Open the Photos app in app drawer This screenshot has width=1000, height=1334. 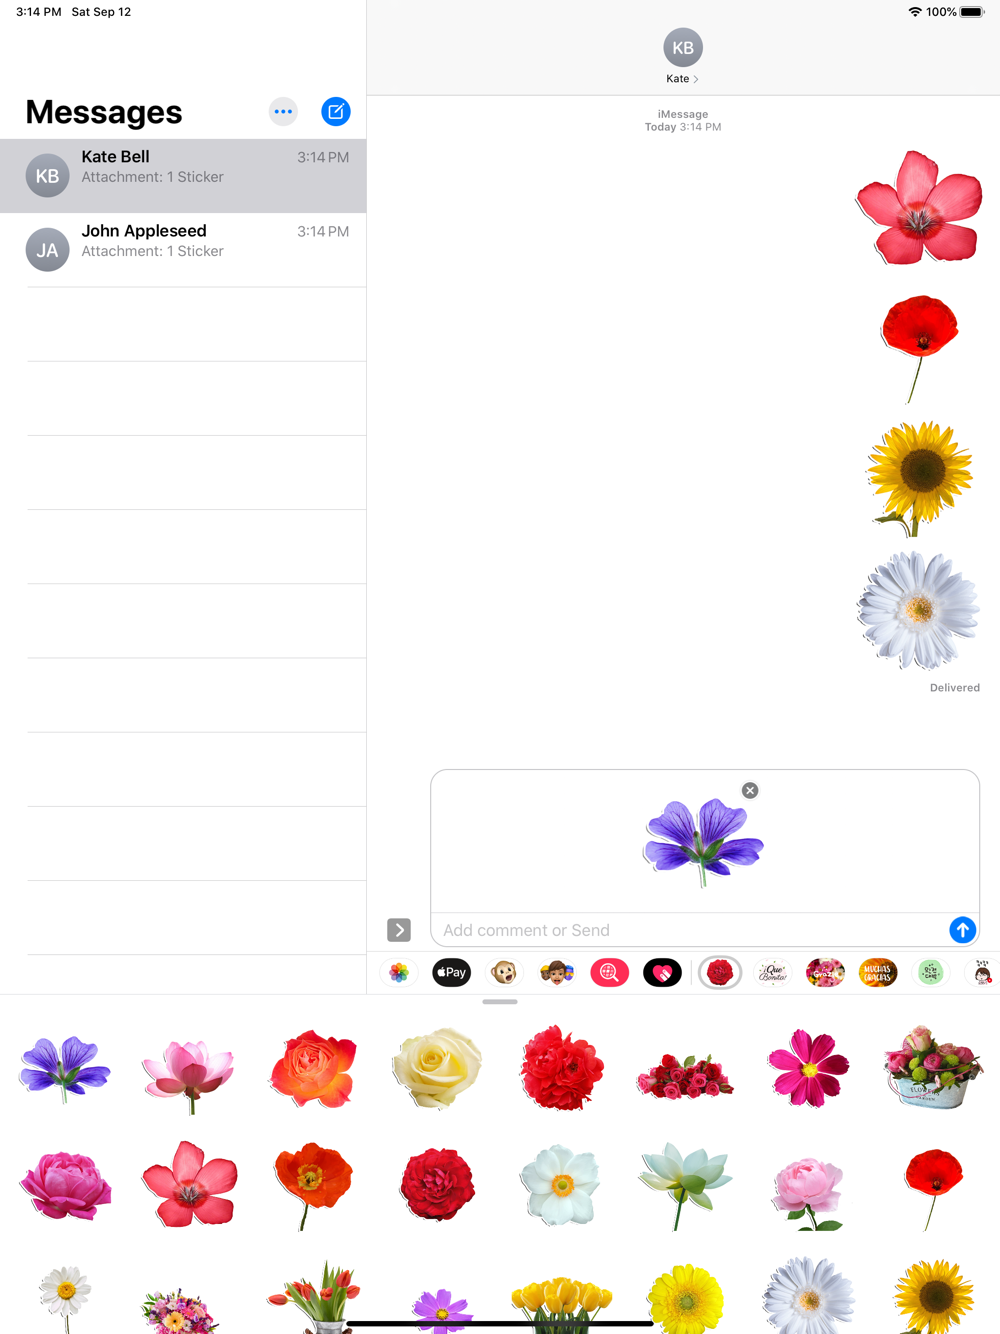click(x=399, y=972)
